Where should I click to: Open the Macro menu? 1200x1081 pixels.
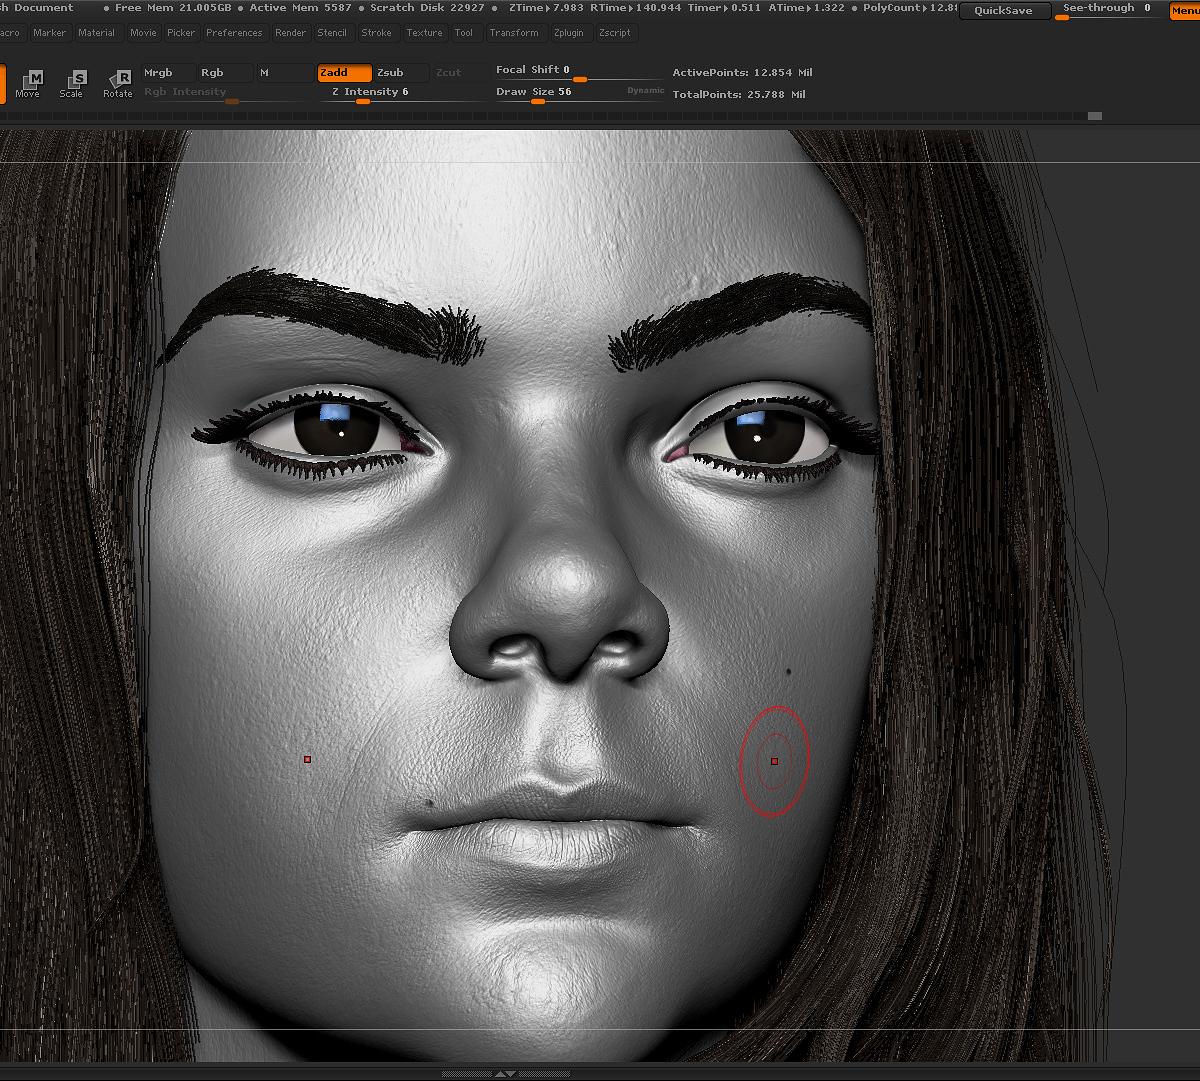pos(11,33)
